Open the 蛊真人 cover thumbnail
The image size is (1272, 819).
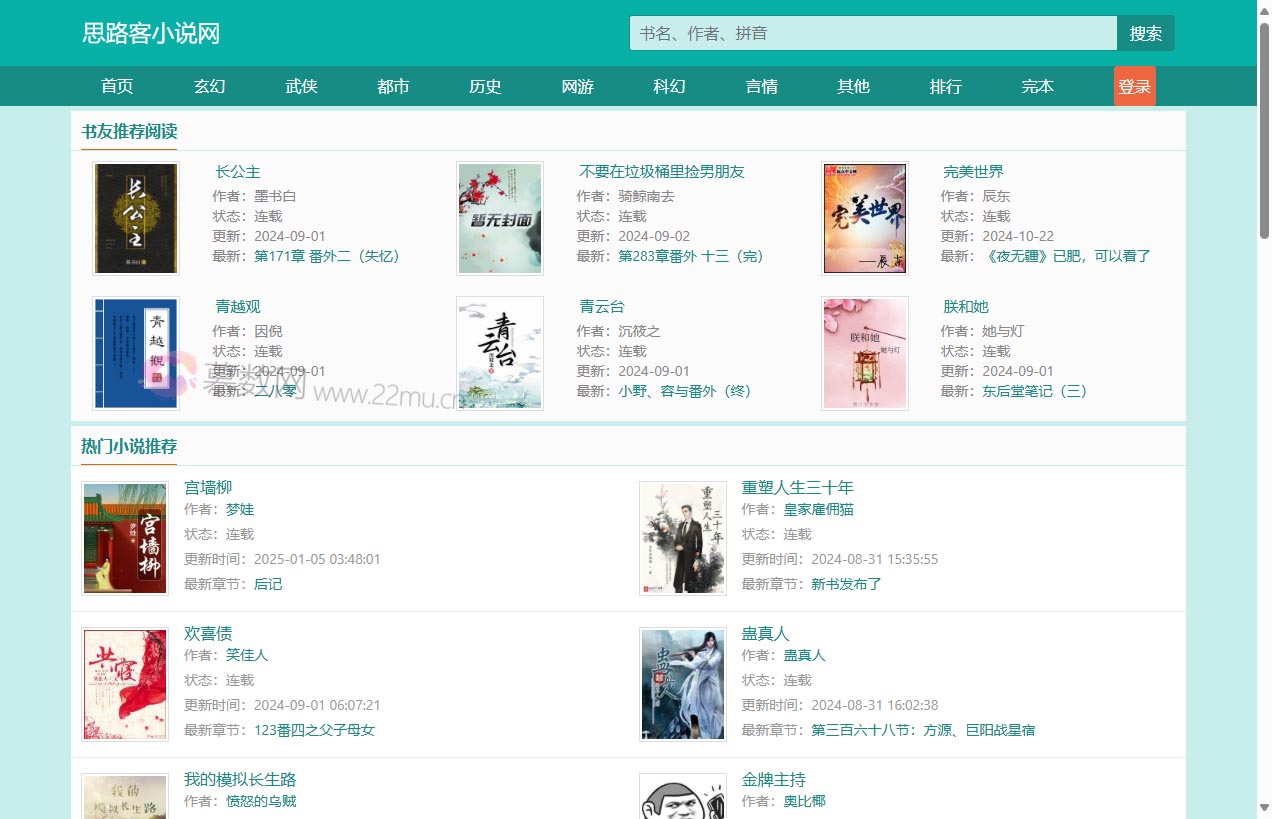click(683, 684)
